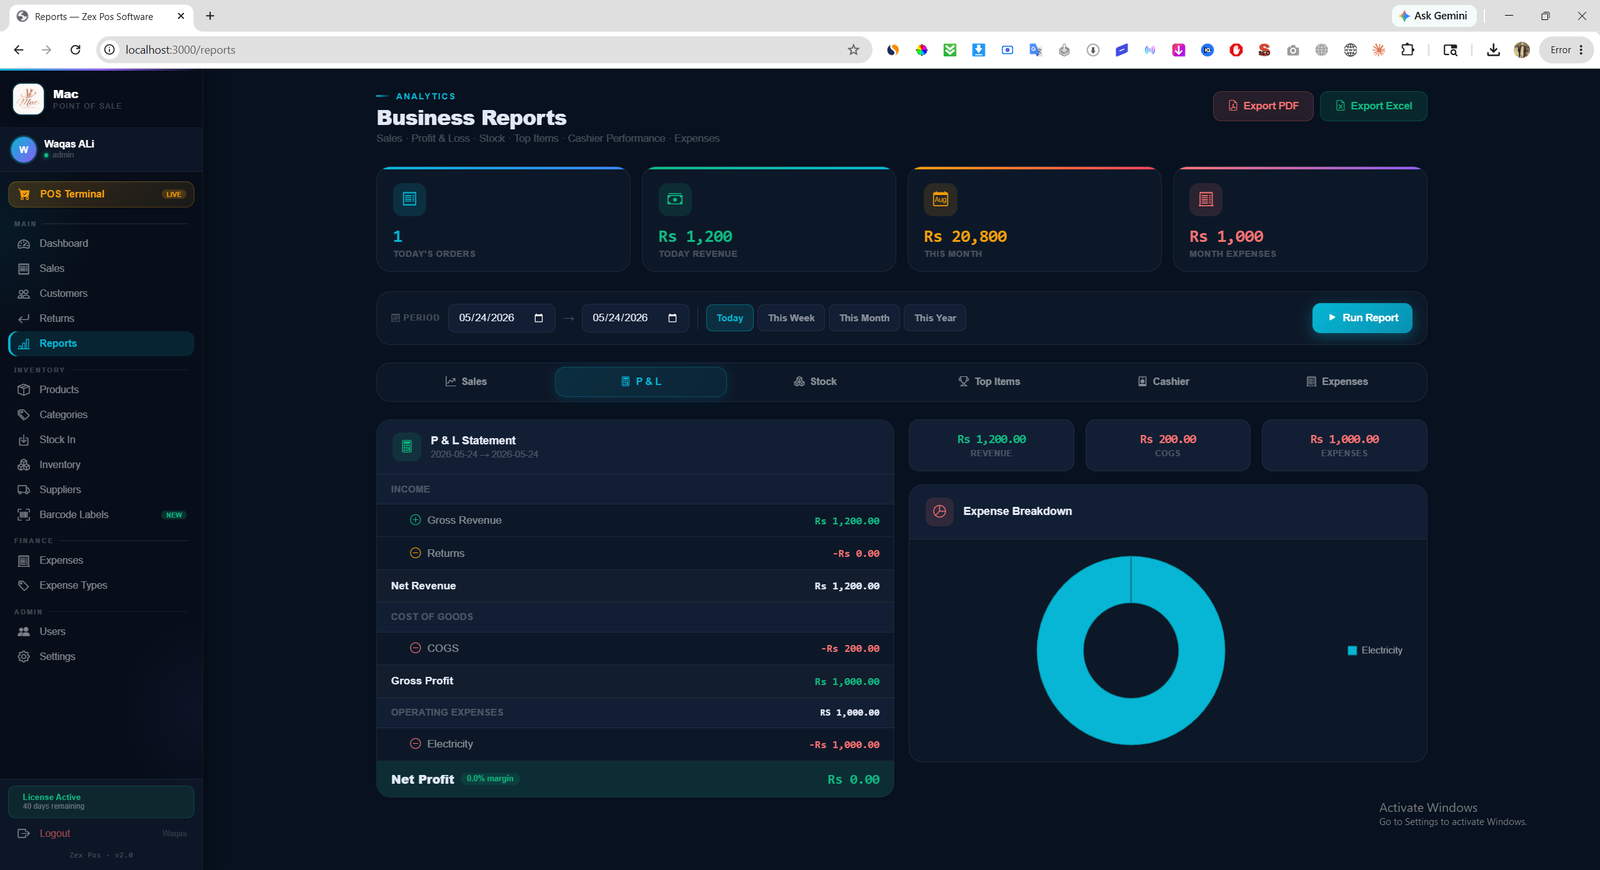
Task: Click the Expense Breakdown pie icon
Action: (939, 511)
